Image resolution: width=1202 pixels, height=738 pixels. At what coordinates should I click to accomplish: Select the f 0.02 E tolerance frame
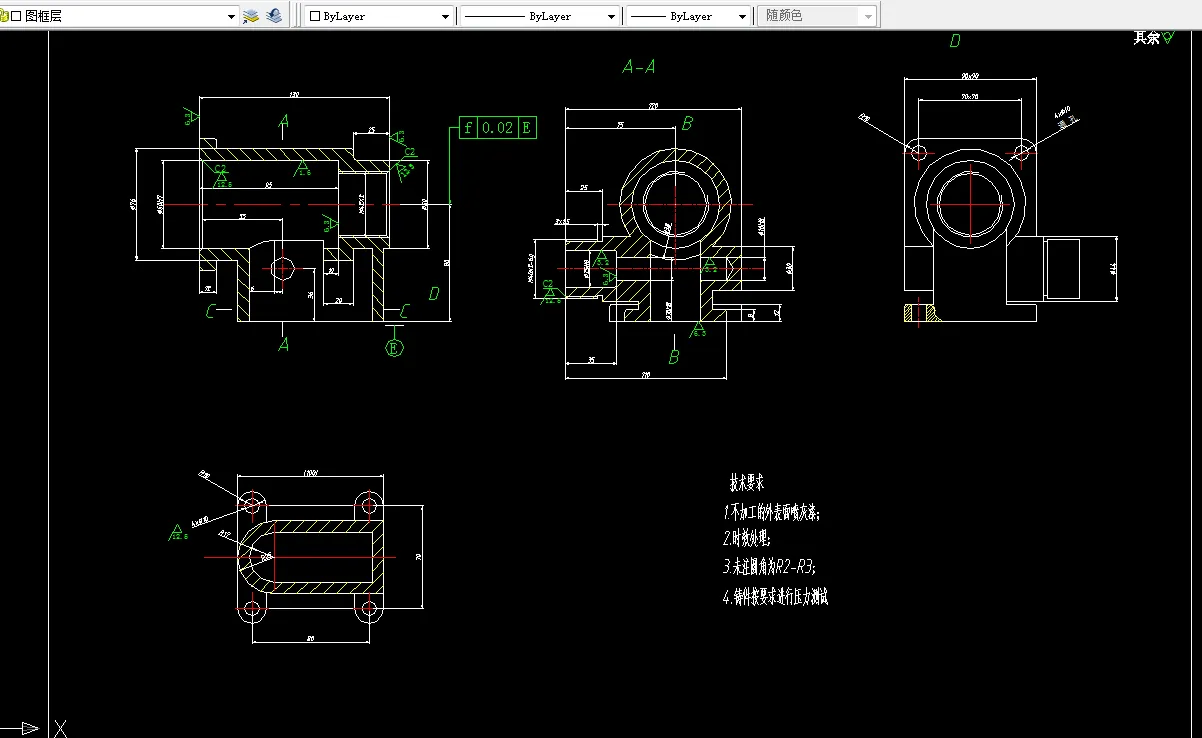point(498,127)
